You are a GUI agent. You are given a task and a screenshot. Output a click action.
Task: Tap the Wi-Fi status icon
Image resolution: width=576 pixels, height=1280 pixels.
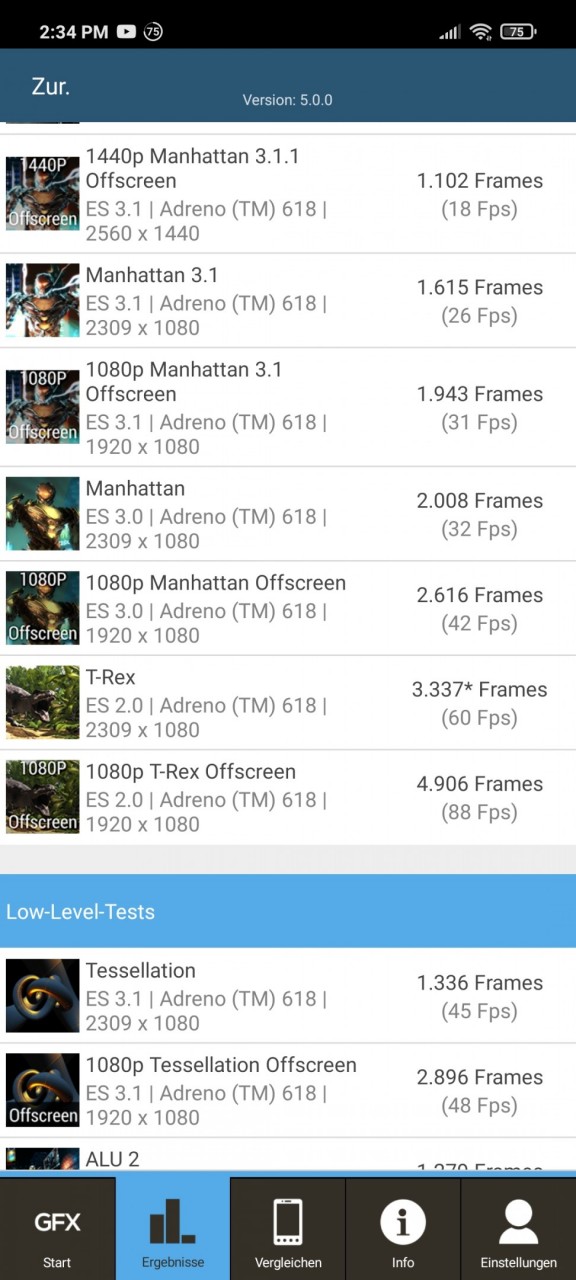pos(481,32)
